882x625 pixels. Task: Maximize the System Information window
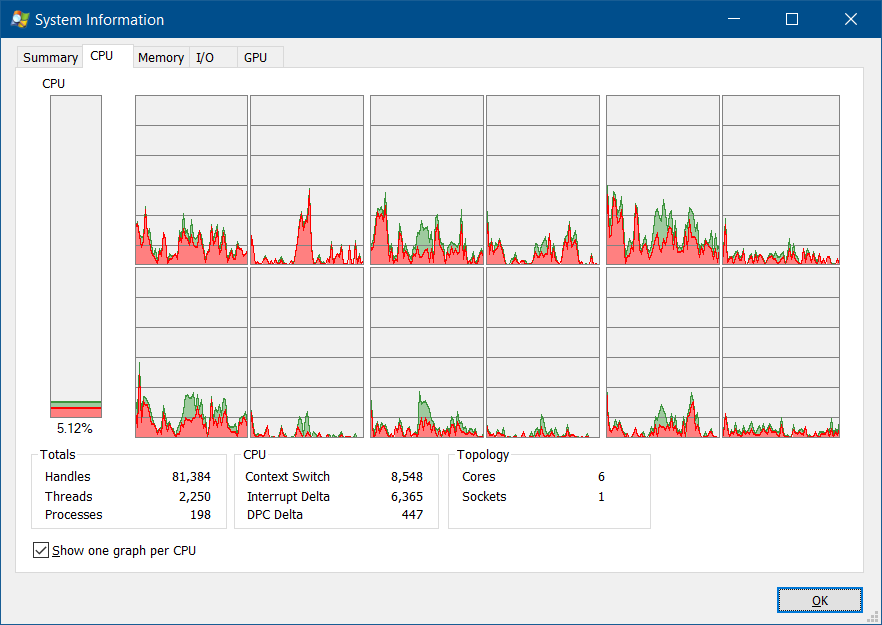[x=792, y=19]
